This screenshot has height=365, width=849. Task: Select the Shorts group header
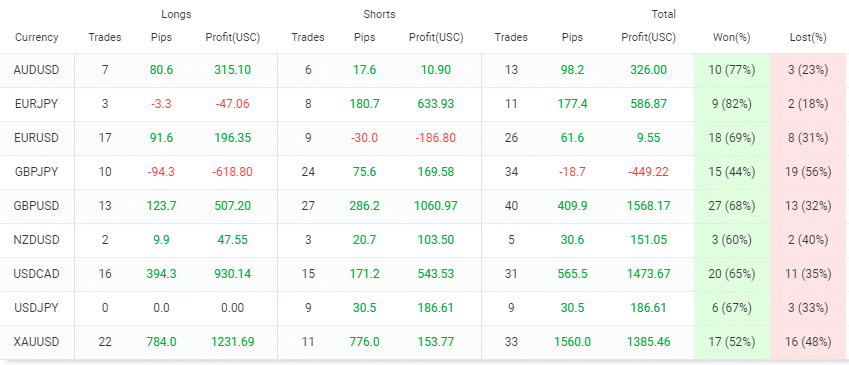(379, 15)
